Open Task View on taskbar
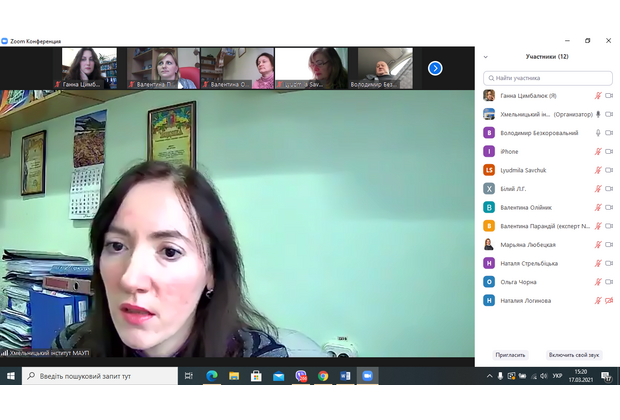The image size is (620, 420). (x=189, y=376)
